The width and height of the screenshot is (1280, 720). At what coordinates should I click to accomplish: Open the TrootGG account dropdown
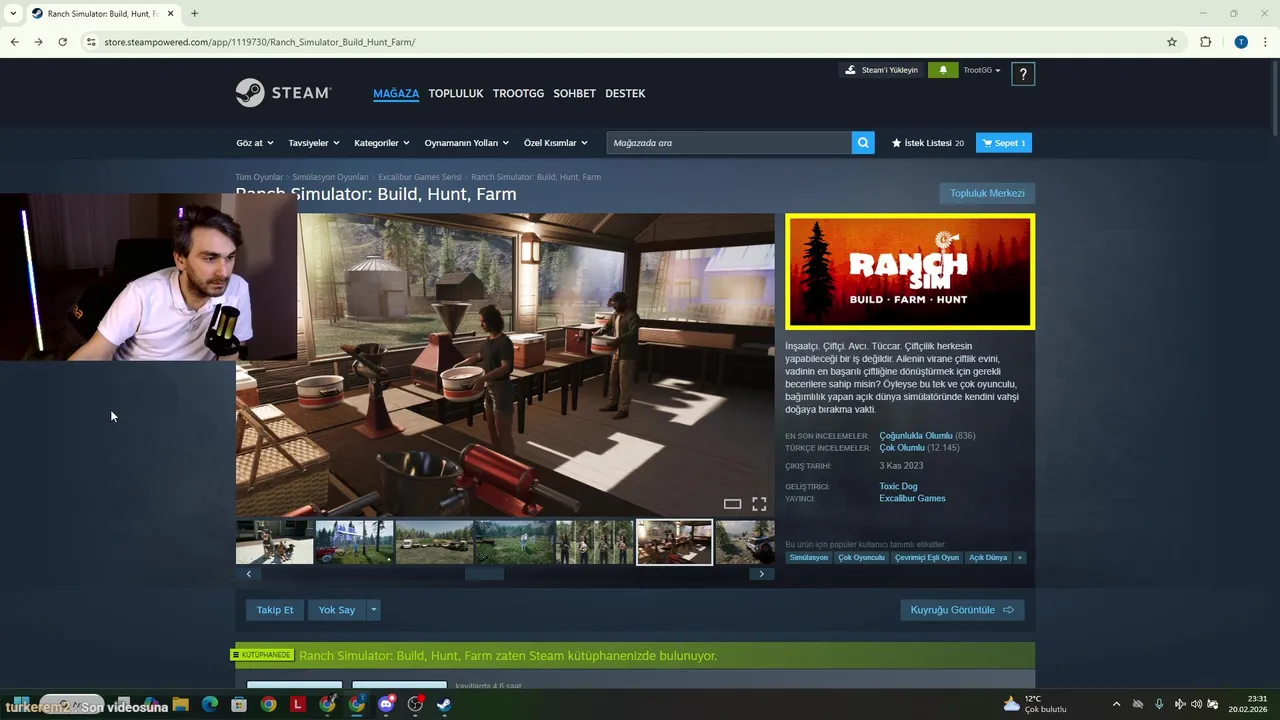click(982, 70)
